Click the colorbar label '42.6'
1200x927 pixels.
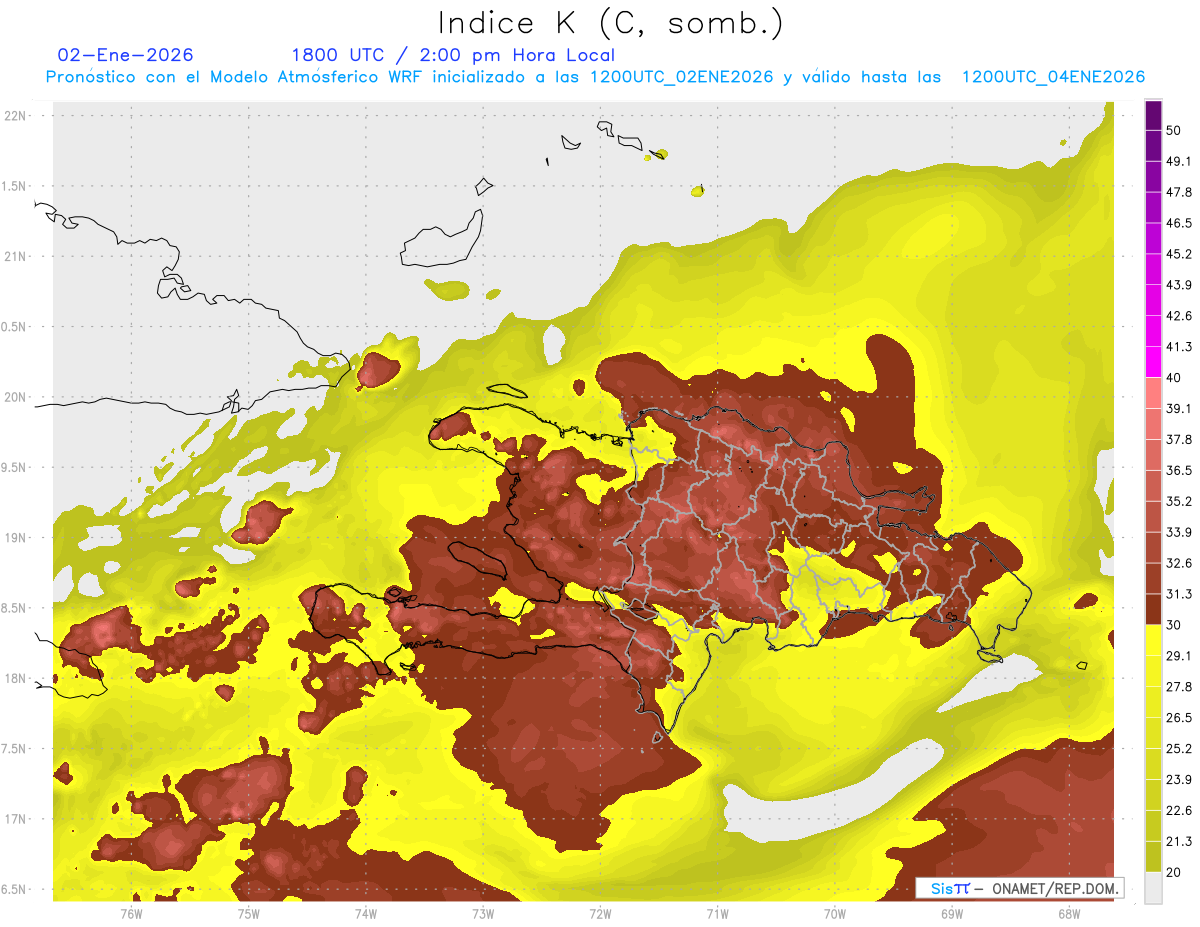coord(1178,316)
